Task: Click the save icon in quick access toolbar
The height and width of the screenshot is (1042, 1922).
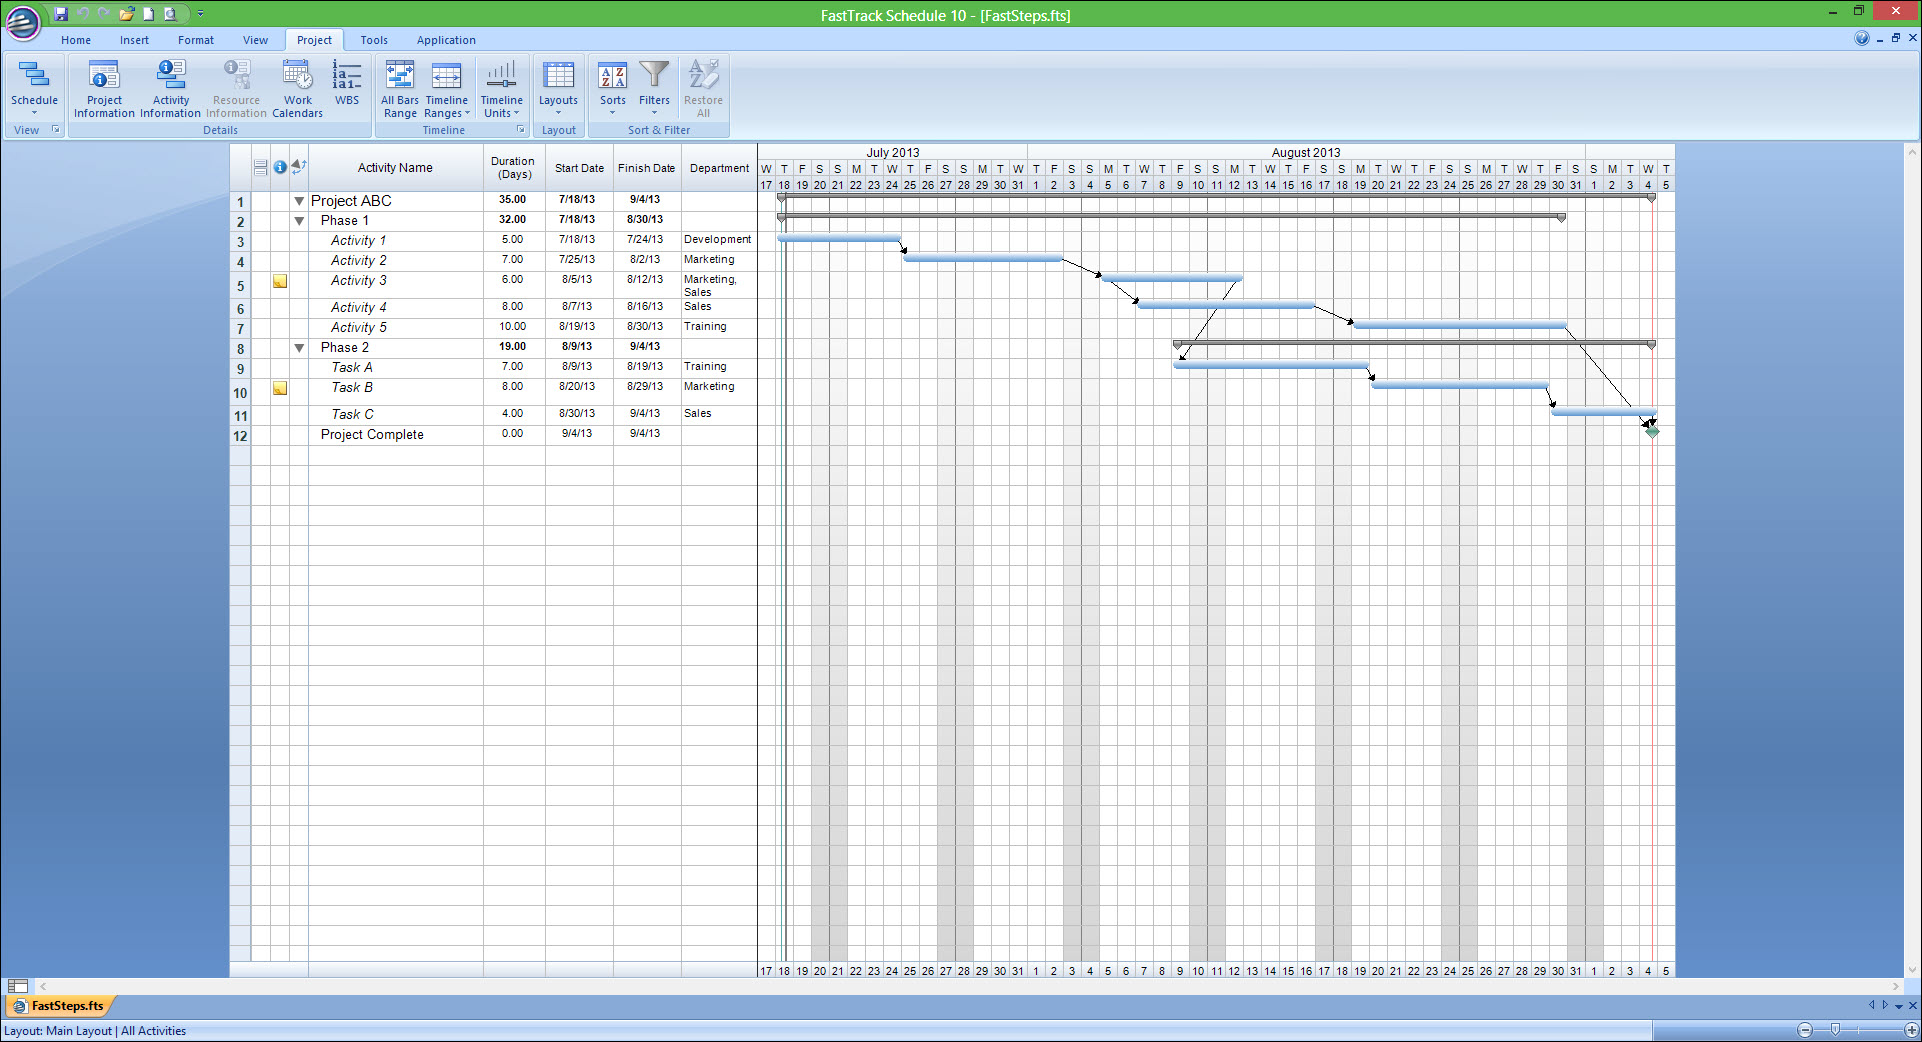Action: pyautogui.click(x=61, y=14)
